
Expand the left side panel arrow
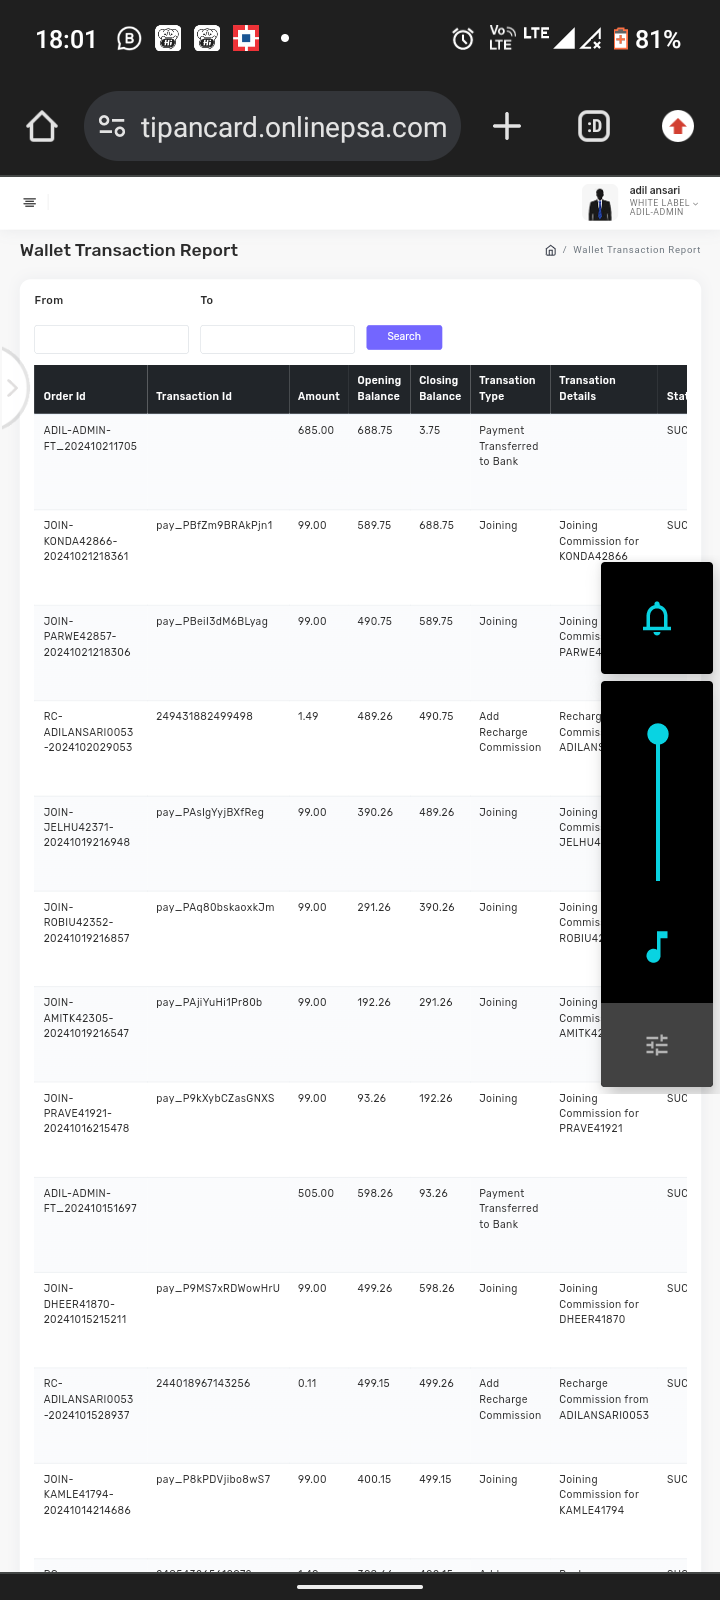coord(12,388)
